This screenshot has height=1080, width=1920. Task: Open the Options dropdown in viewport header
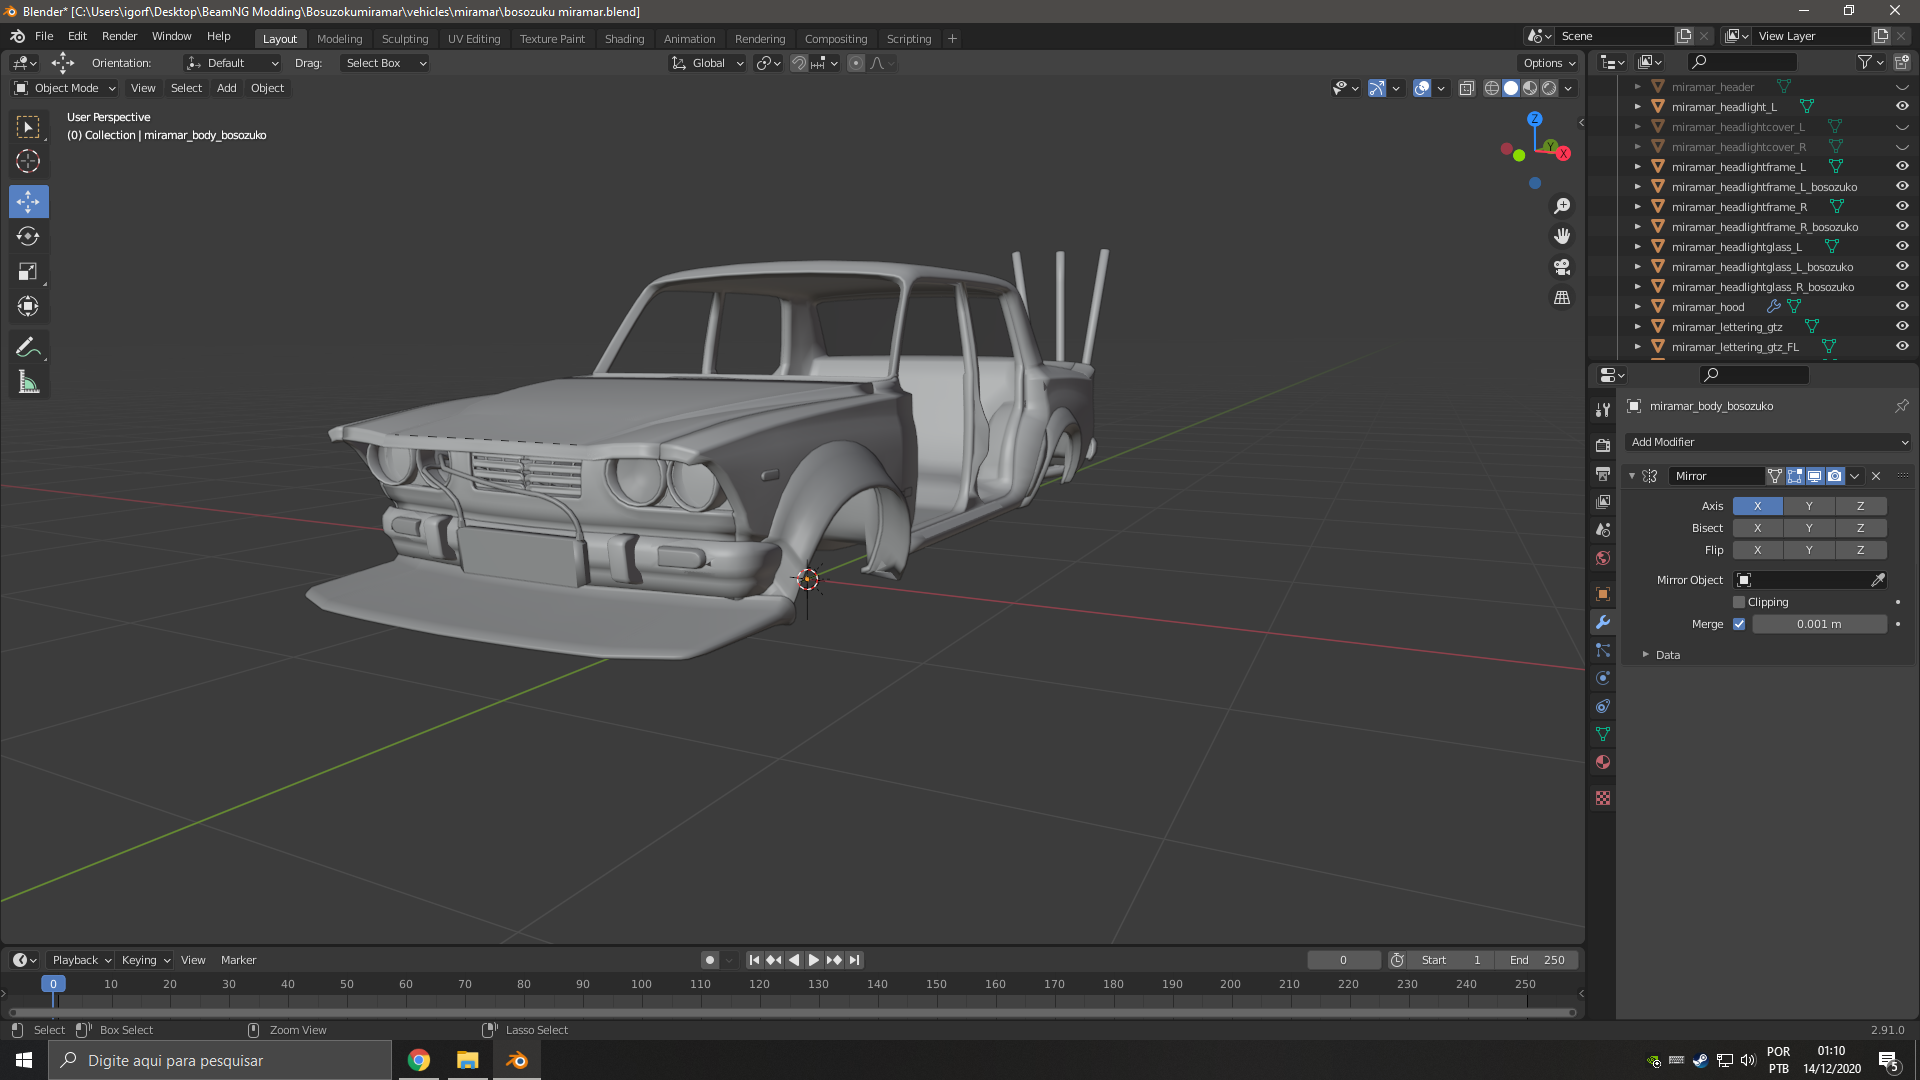point(1548,63)
